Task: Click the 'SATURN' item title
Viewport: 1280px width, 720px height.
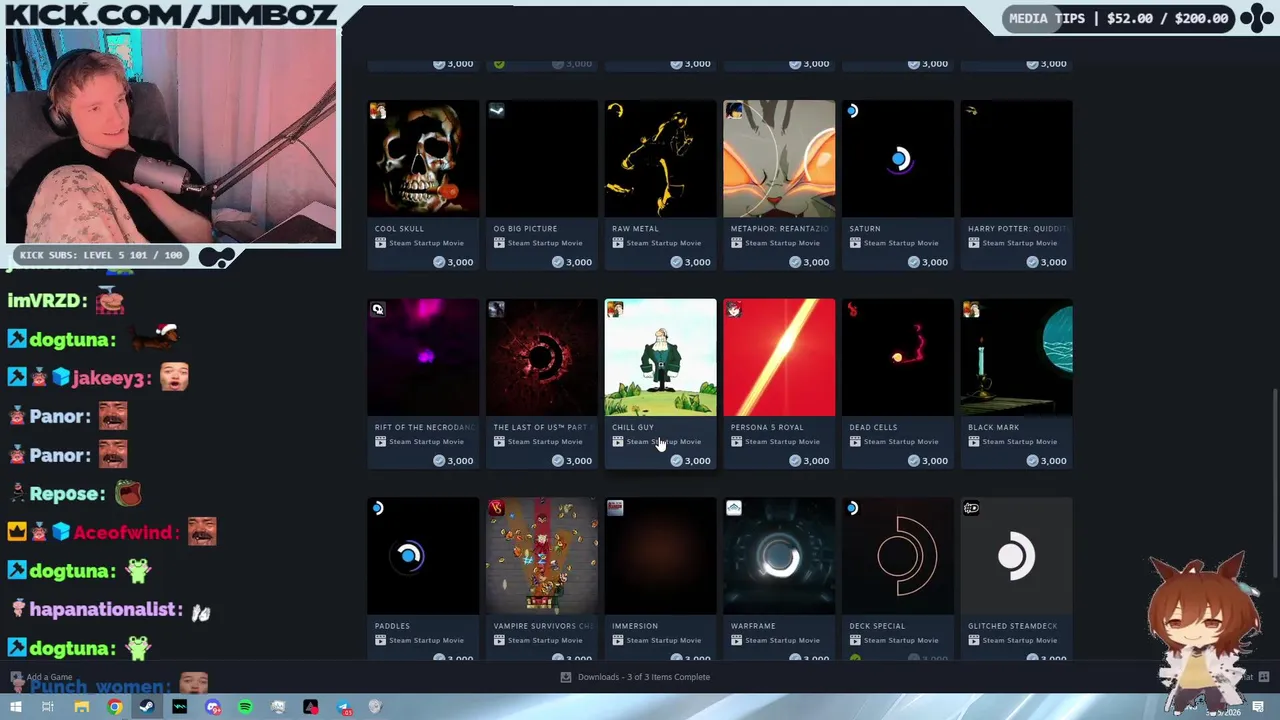Action: click(865, 229)
